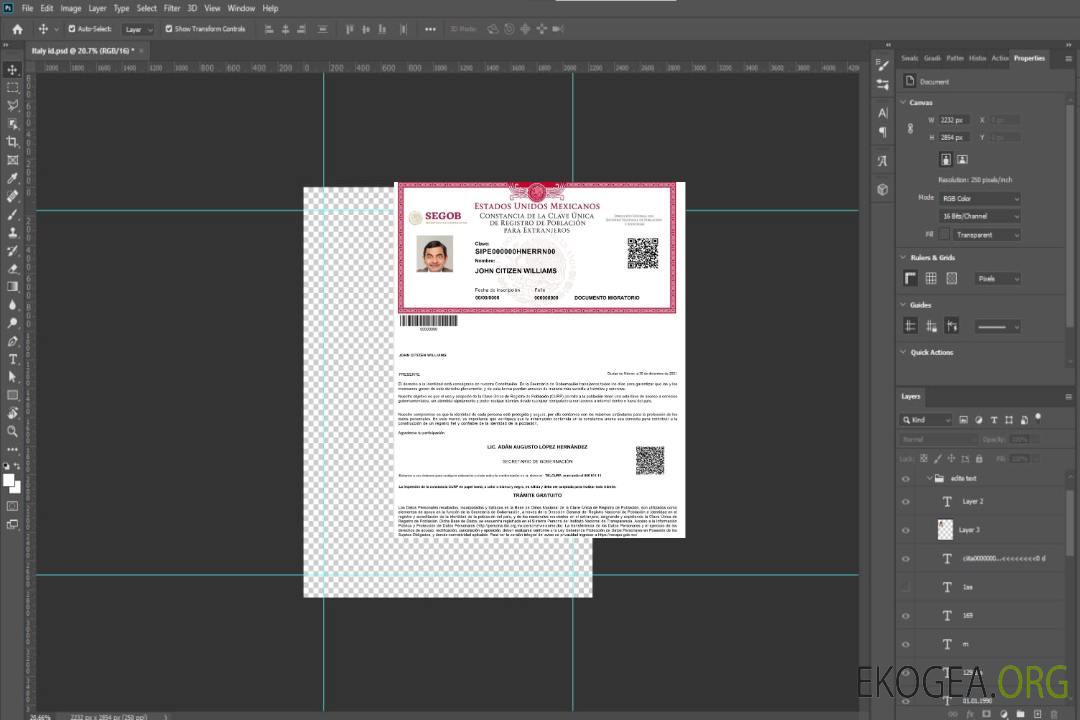Screen dimensions: 1080x720
Task: Toggle the Auto-Select checkbox
Action: click(x=72, y=29)
